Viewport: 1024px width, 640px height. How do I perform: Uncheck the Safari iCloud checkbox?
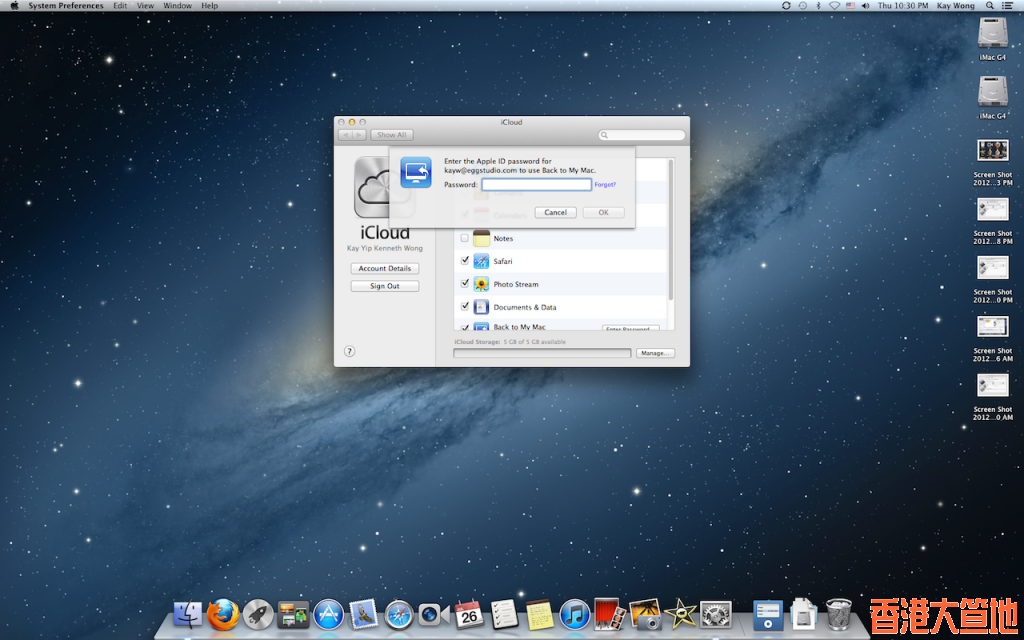[464, 261]
